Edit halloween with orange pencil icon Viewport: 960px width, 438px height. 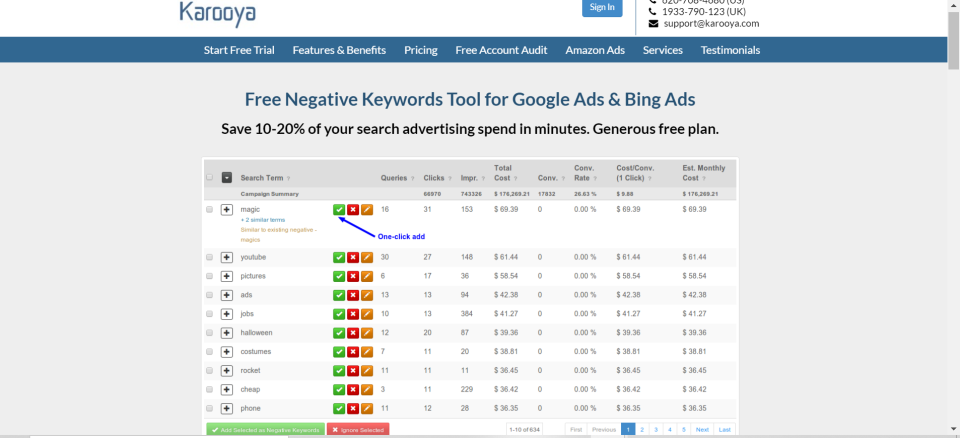point(367,333)
